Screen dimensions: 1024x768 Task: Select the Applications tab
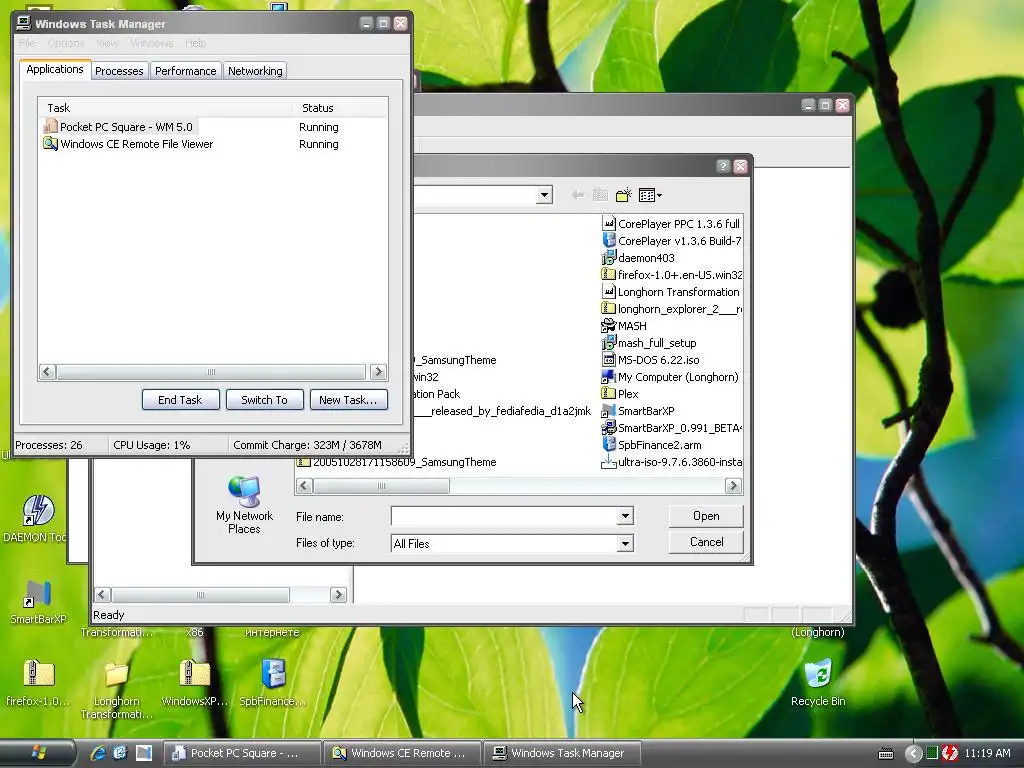[55, 69]
